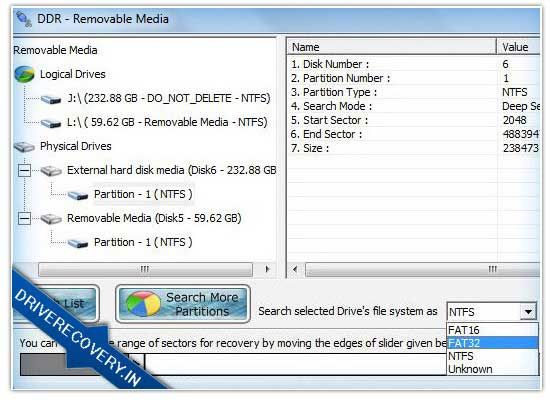Select L:\ (59.62 GB - Removable Media - NTFS)
The width and height of the screenshot is (550, 400).
point(167,122)
